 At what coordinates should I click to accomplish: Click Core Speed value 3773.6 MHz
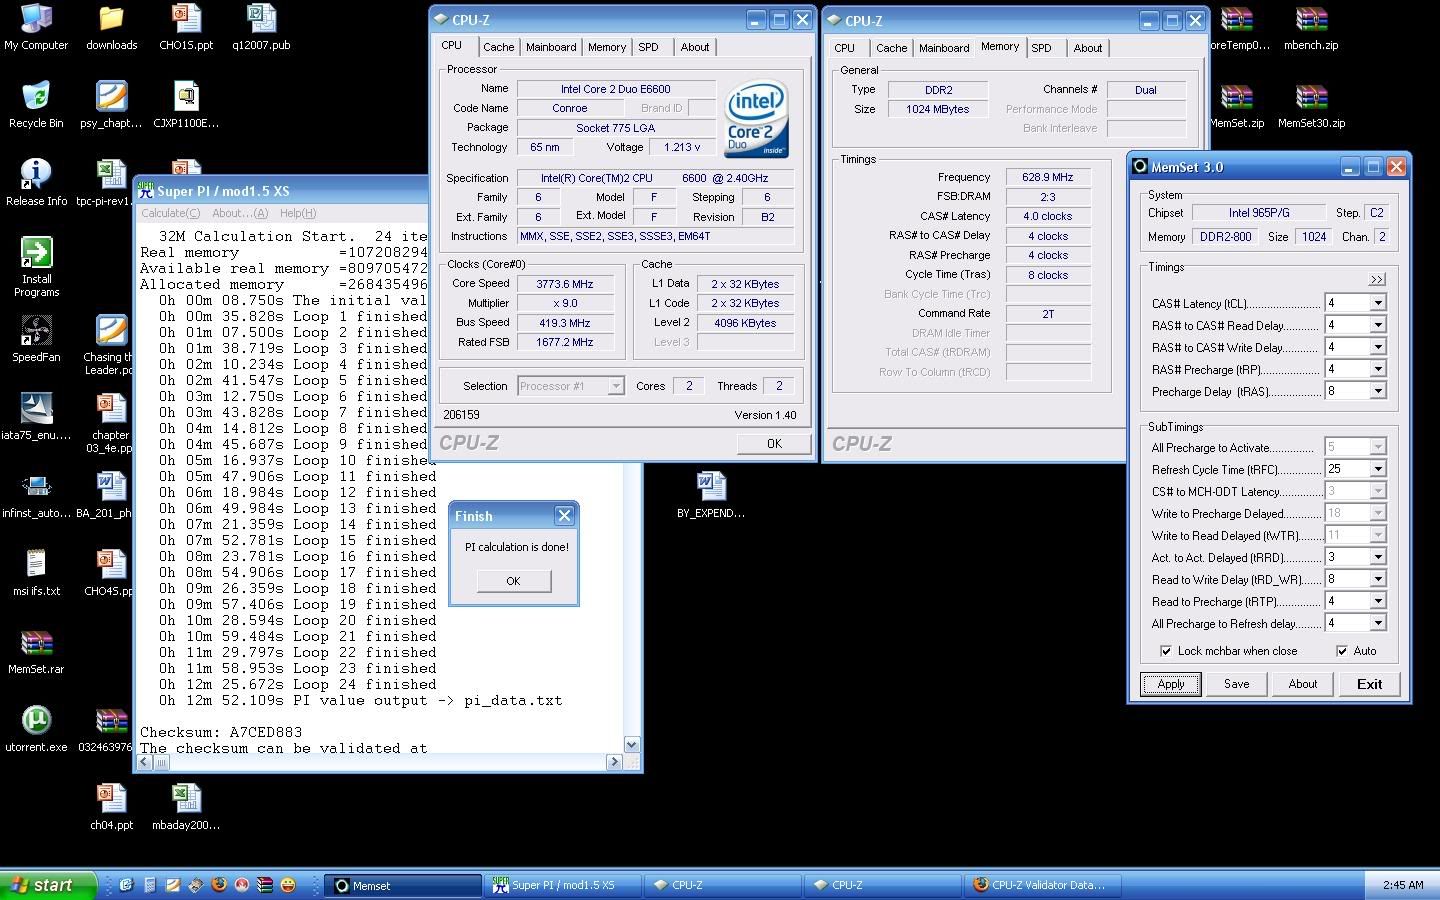tap(565, 284)
